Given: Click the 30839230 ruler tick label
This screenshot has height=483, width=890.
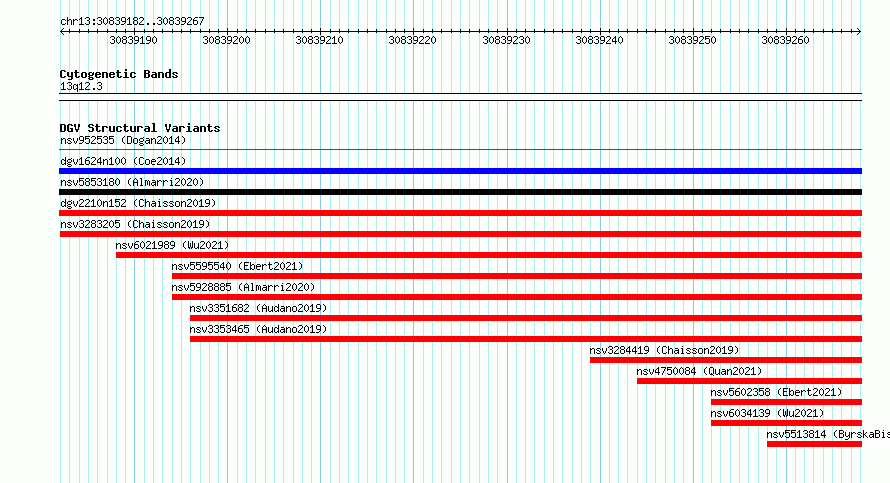Looking at the screenshot, I should (506, 40).
